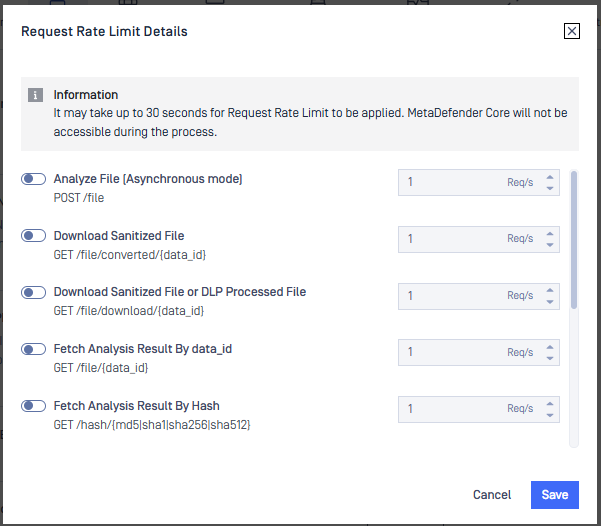Click the Information icon in the notice banner

(36, 95)
